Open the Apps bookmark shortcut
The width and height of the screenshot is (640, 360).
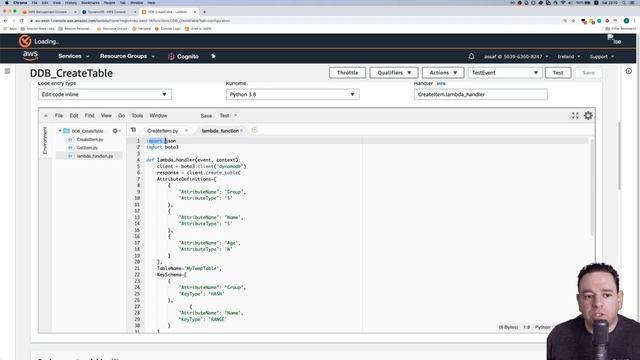click(x=10, y=29)
